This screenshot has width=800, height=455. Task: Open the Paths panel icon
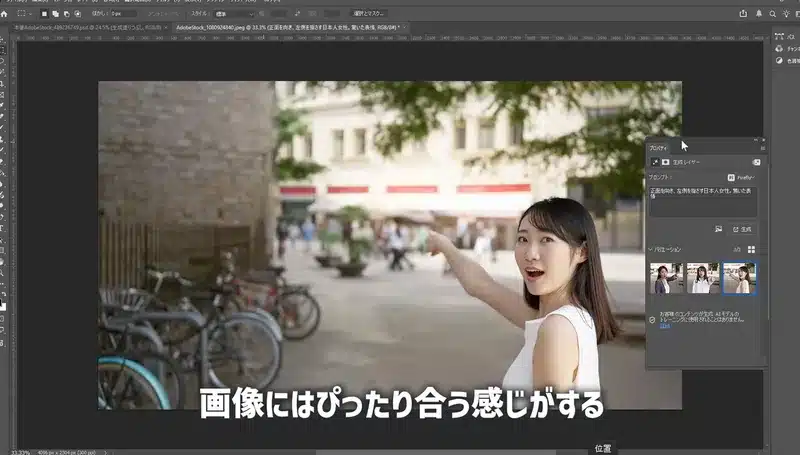pyautogui.click(x=779, y=36)
